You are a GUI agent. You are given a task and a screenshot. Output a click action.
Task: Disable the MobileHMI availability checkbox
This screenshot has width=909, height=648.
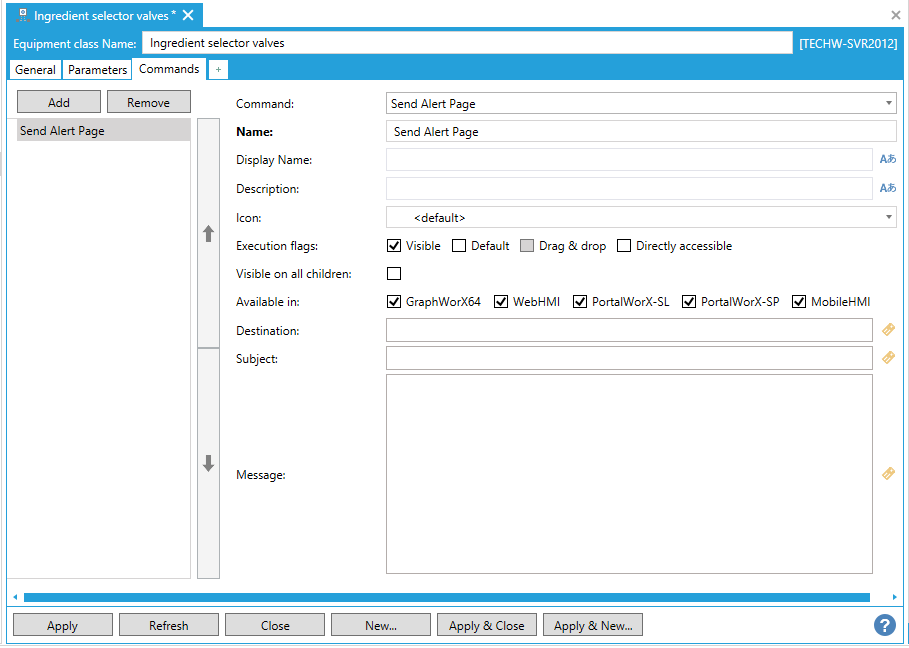click(x=799, y=302)
